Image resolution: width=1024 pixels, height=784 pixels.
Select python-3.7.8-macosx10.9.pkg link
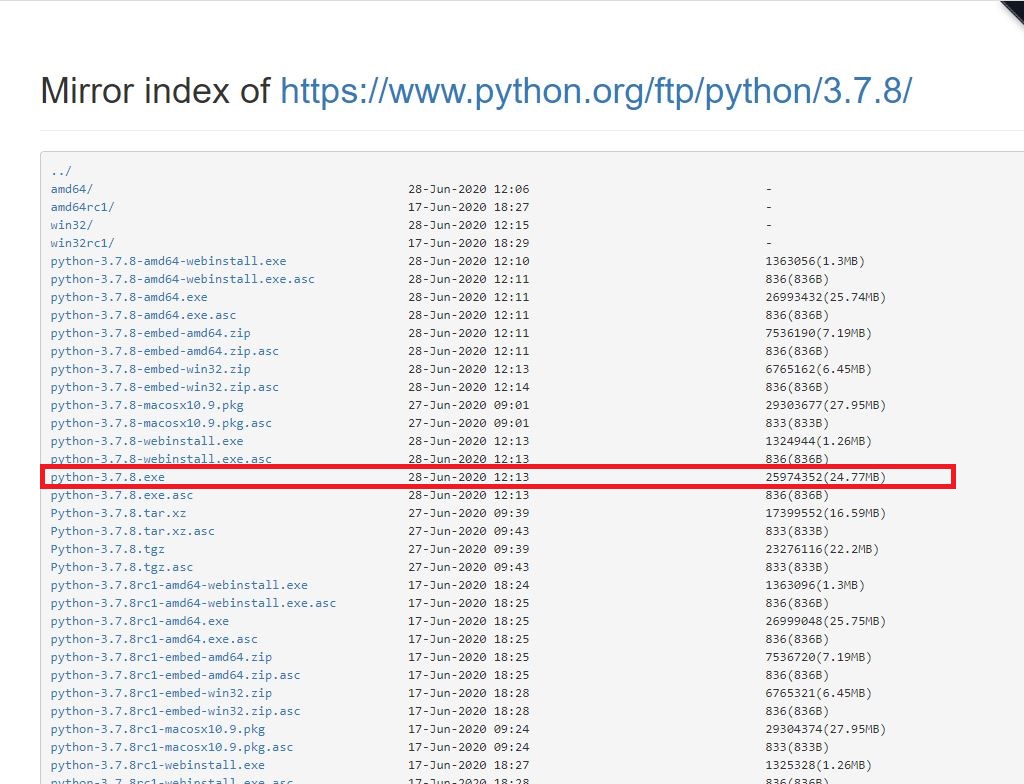coord(147,405)
